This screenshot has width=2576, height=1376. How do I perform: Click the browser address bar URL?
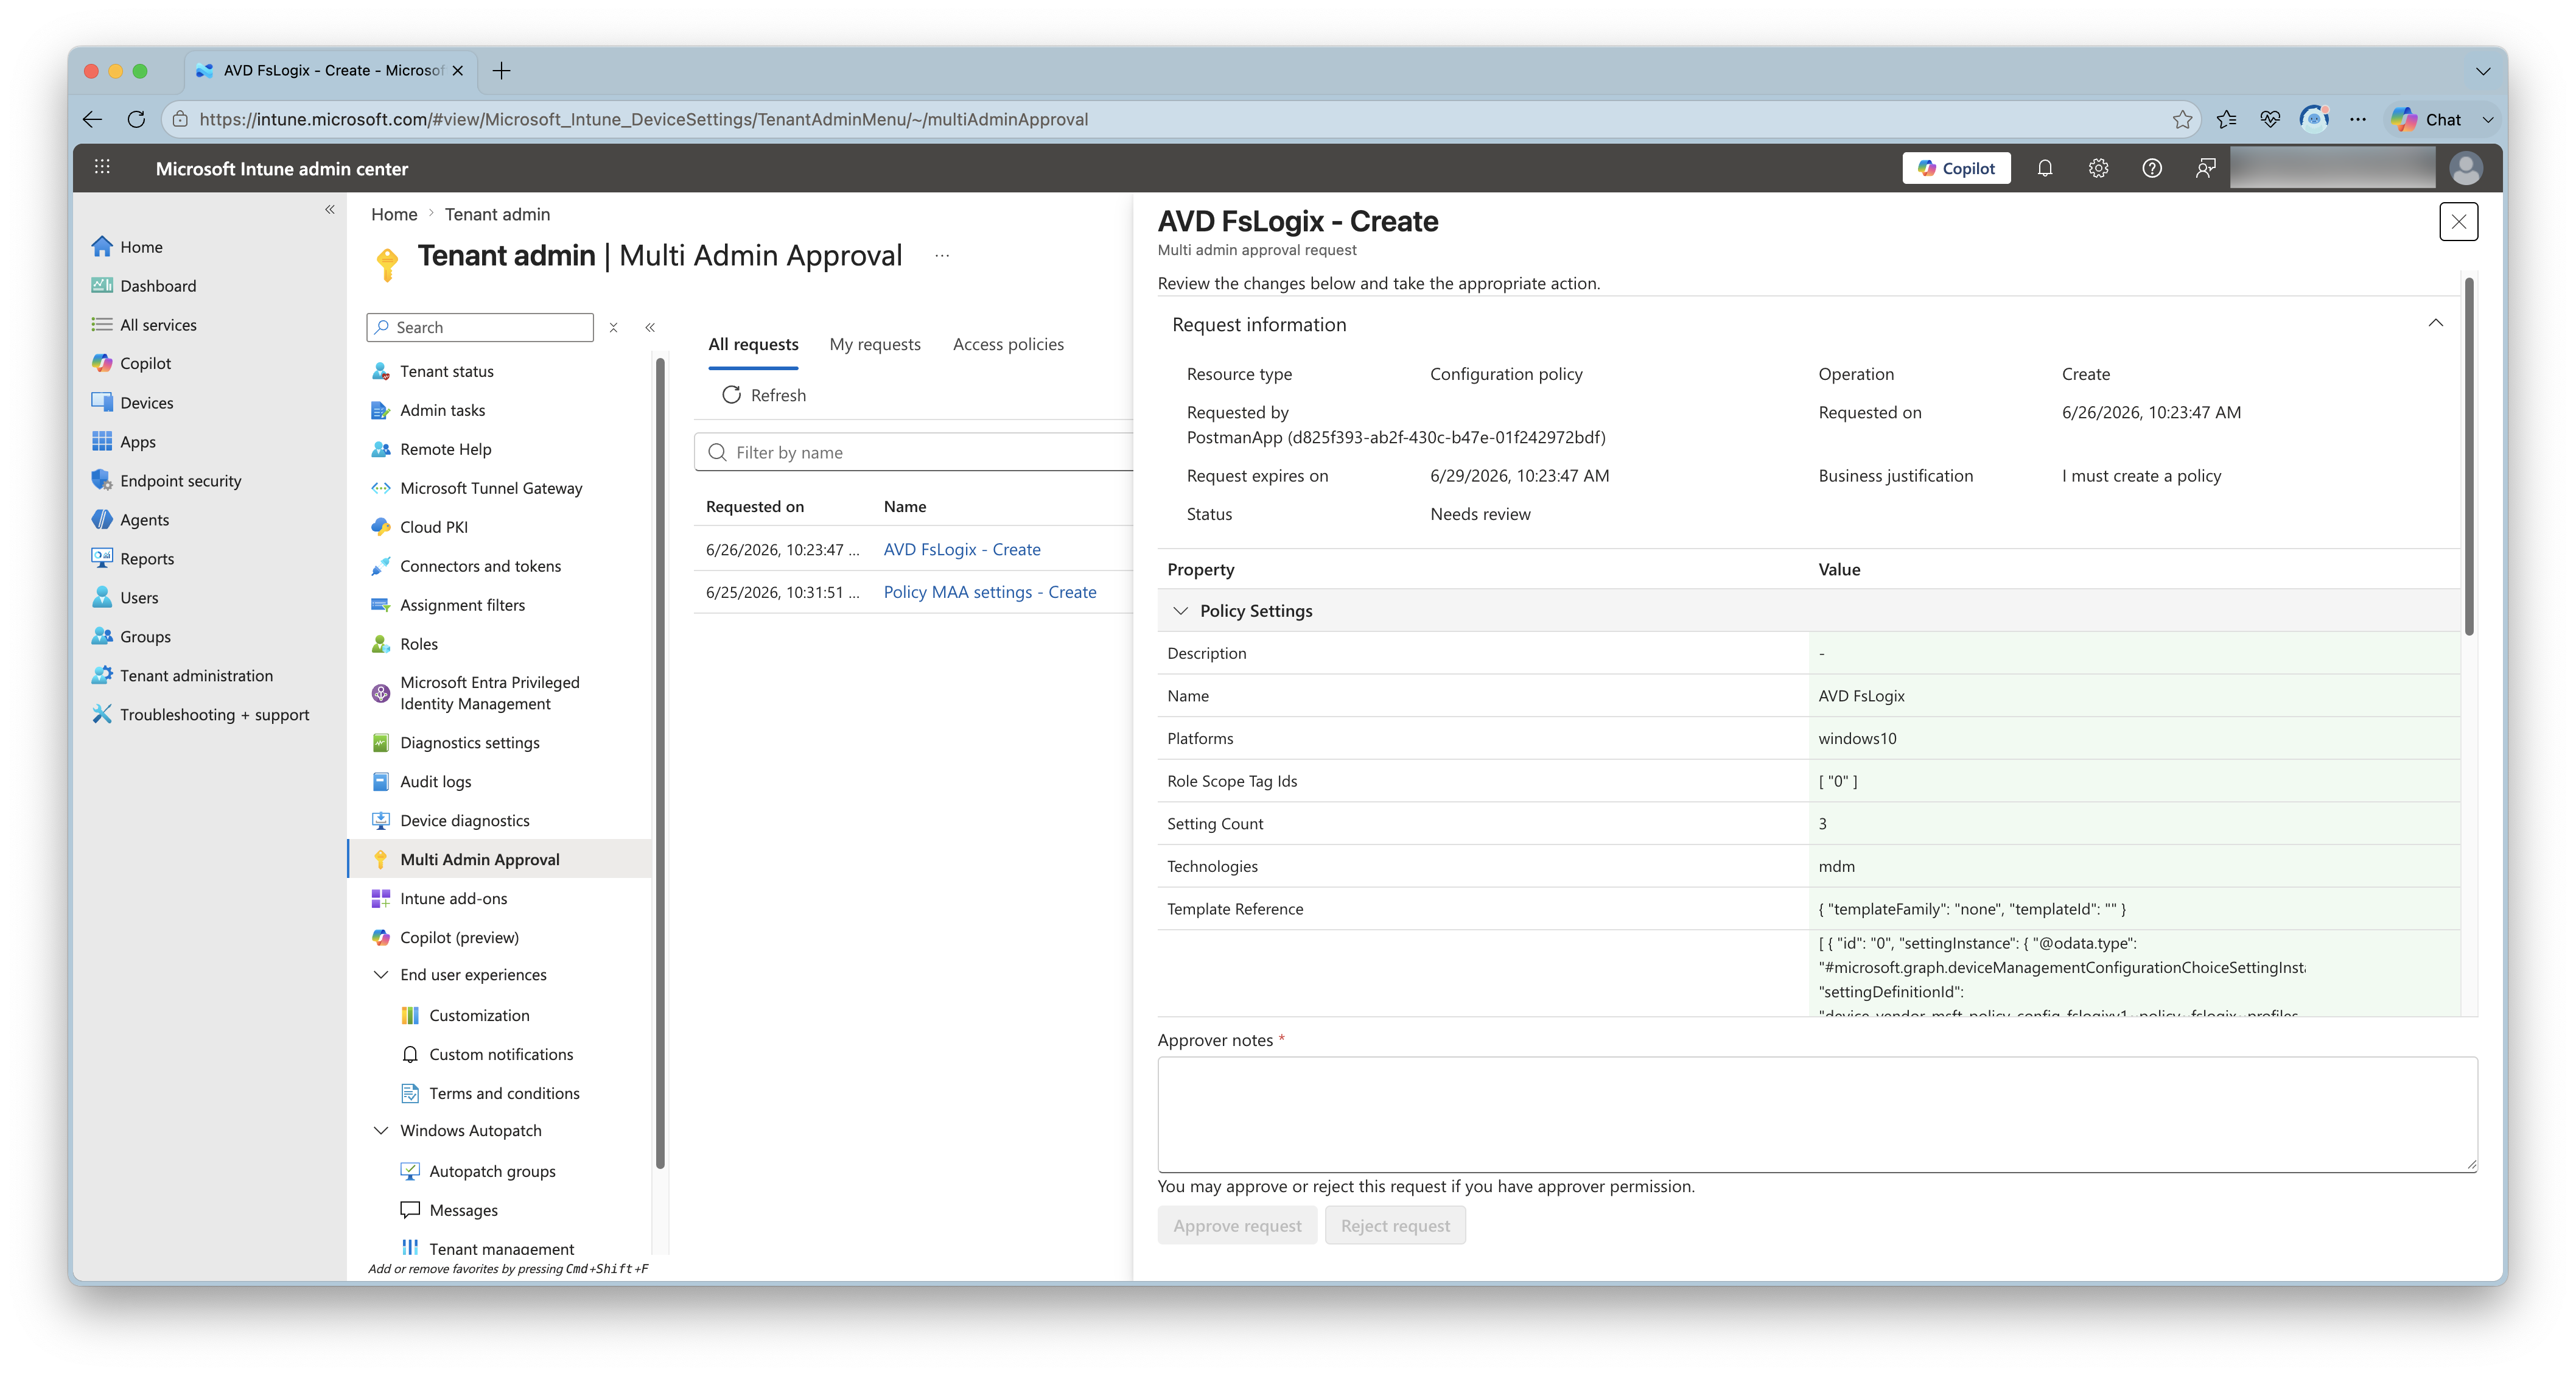(643, 119)
